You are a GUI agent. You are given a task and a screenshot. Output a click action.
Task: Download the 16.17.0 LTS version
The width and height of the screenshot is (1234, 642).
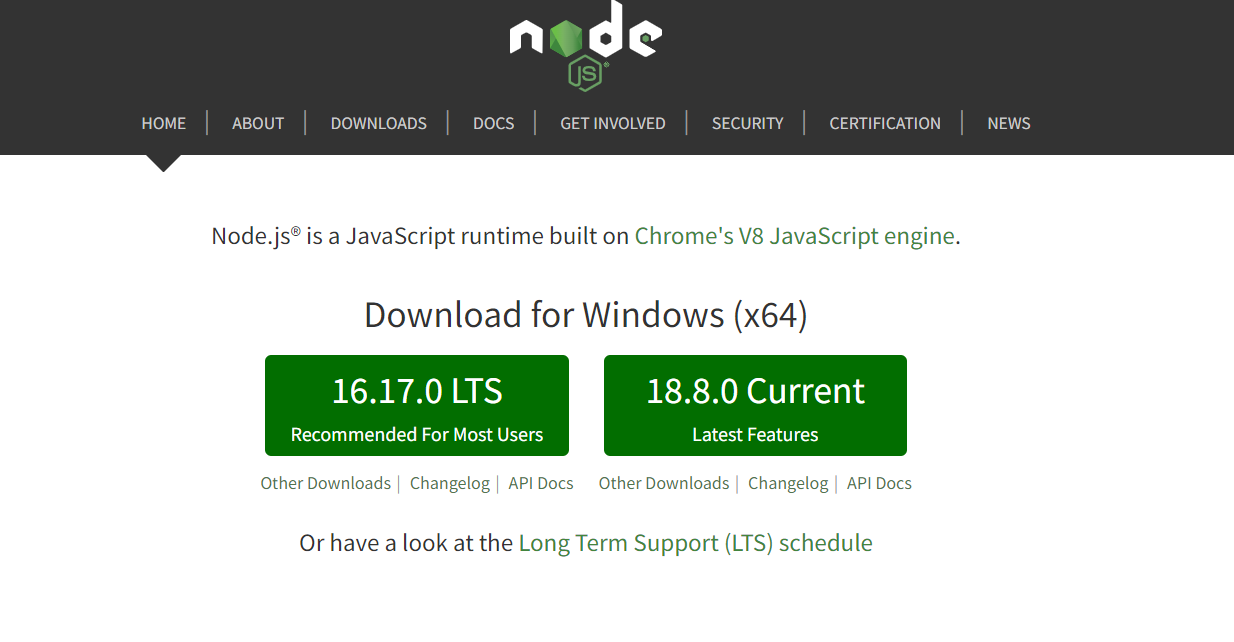coord(417,405)
